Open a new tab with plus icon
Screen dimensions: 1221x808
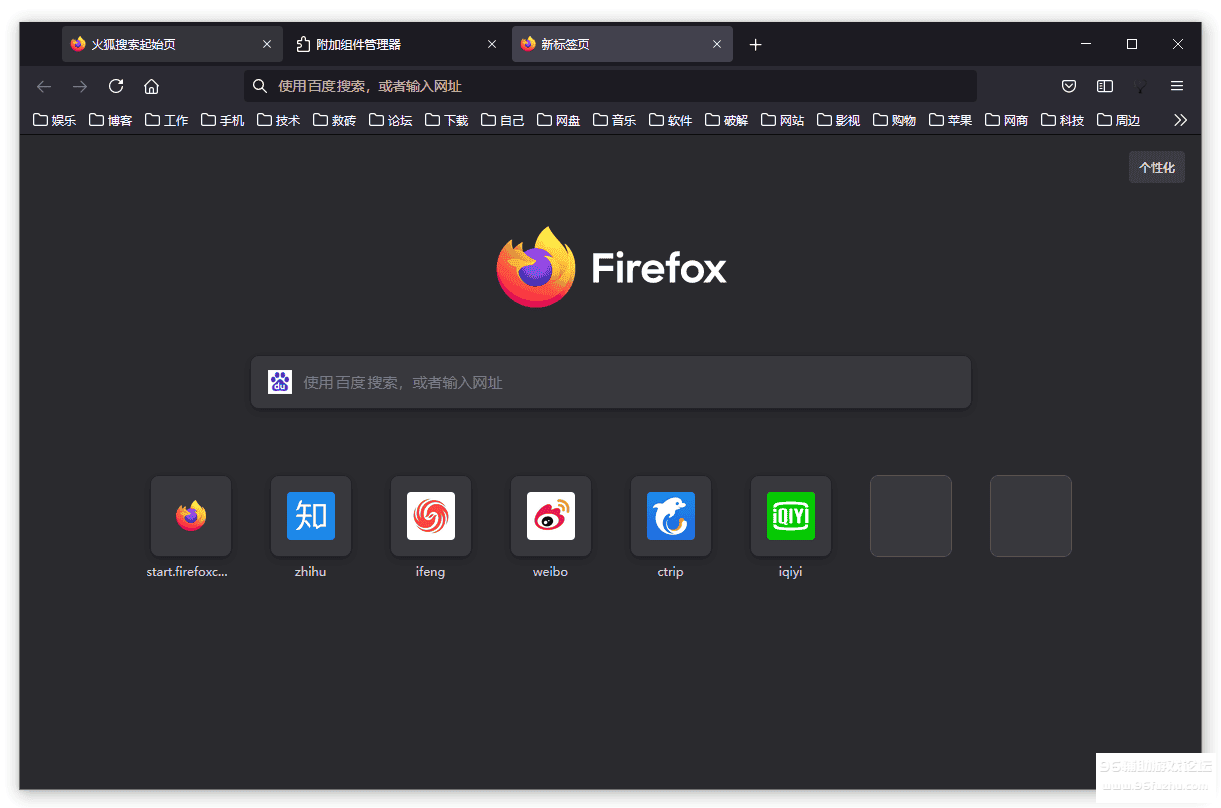(755, 45)
